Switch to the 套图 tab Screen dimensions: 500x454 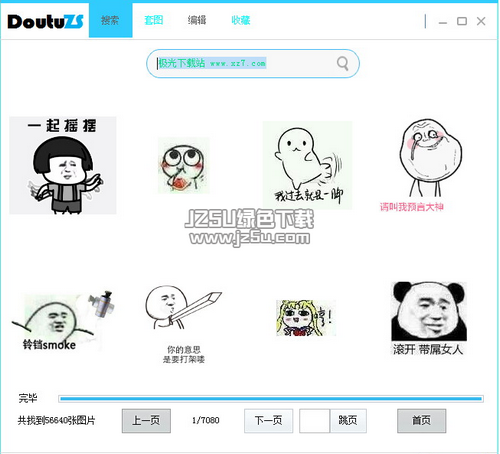(x=154, y=20)
